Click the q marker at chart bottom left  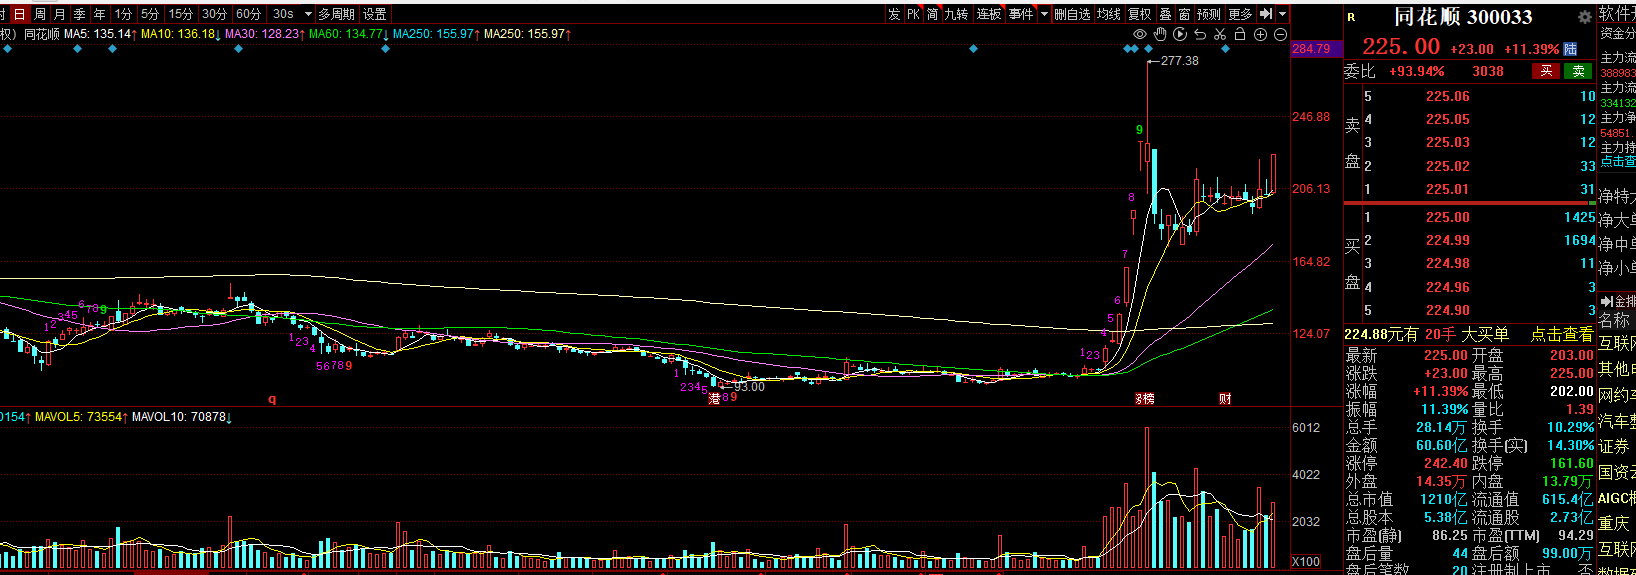271,399
